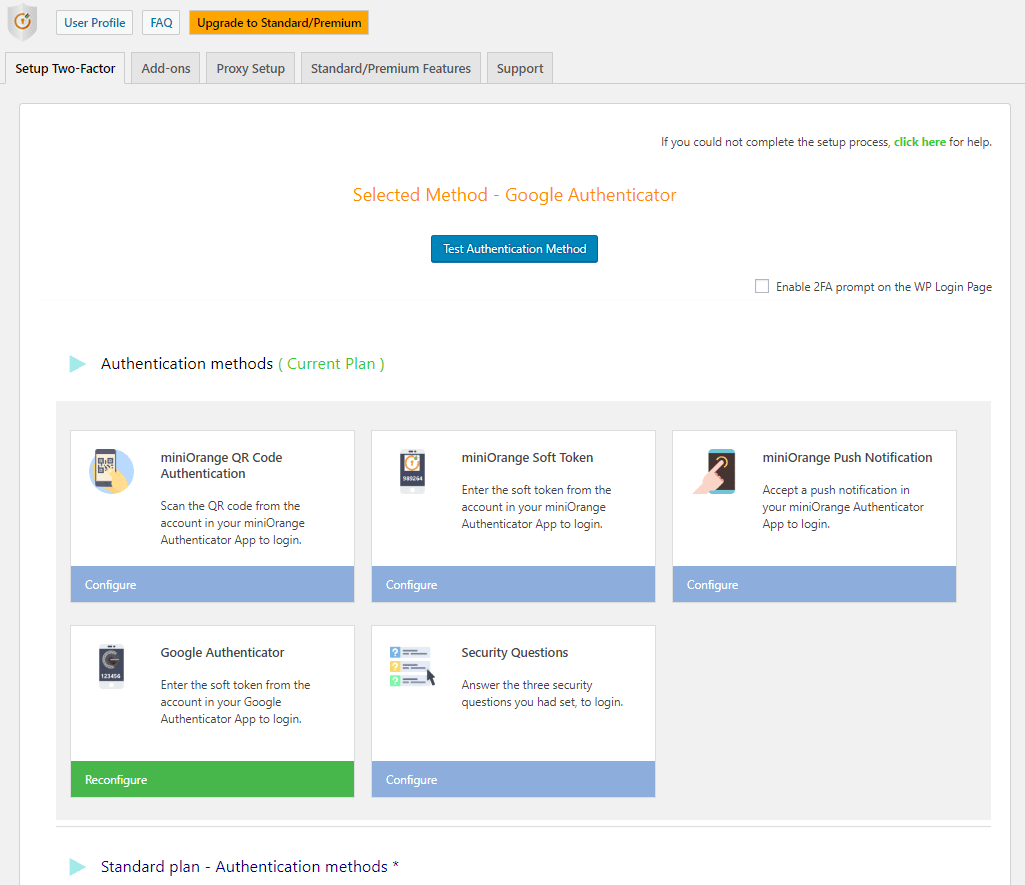Configure miniOrange Soft Token method
Image resolution: width=1025 pixels, height=885 pixels.
513,584
